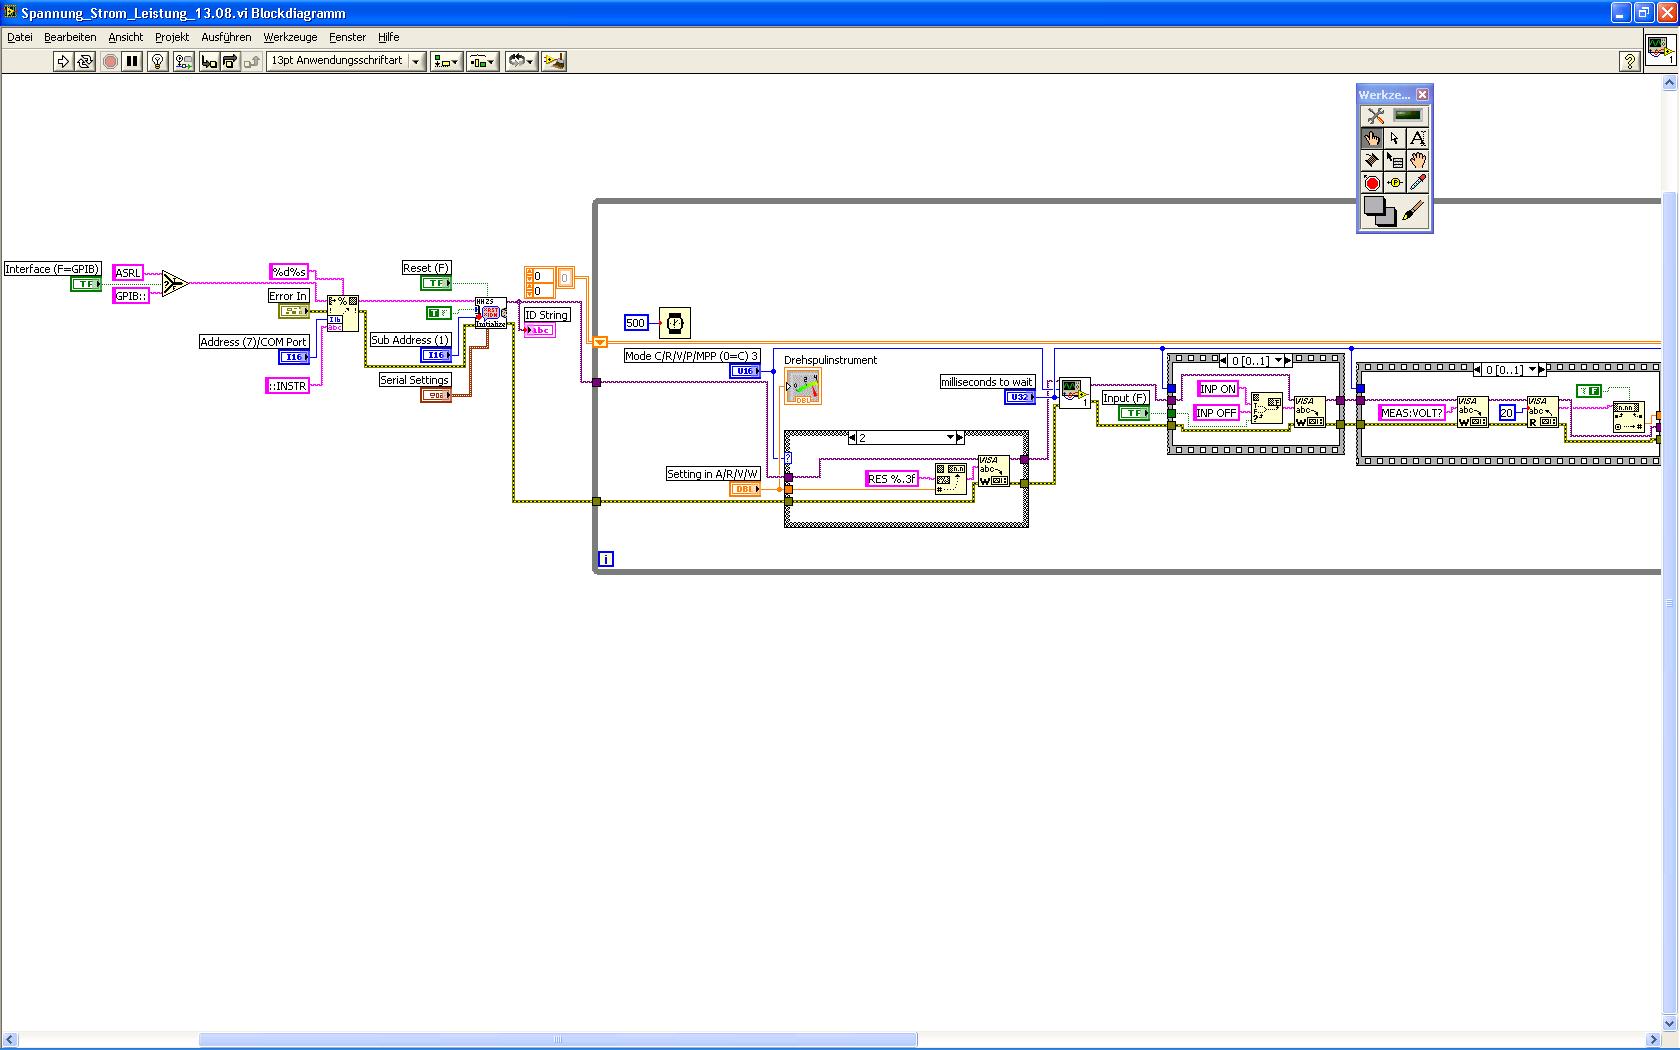
Task: Go to next case of structure showing 2
Action: coord(961,438)
